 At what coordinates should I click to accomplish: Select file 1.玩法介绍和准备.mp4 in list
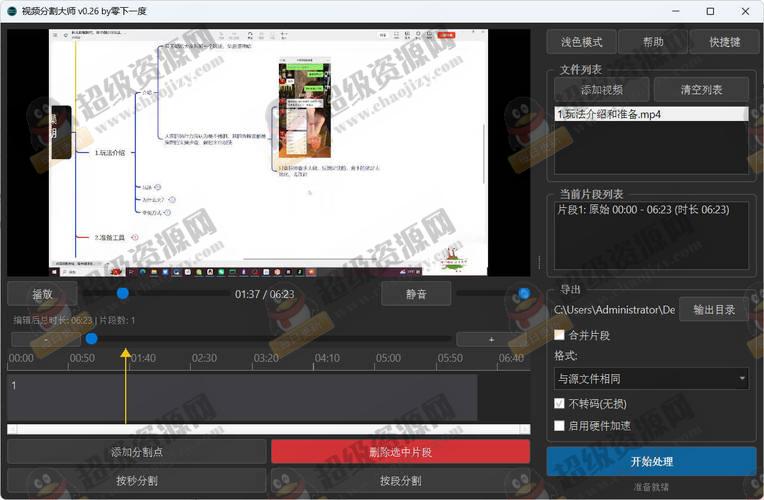pyautogui.click(x=651, y=114)
